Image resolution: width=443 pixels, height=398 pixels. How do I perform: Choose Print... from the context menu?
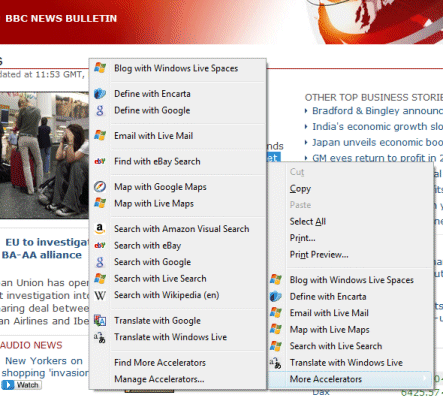point(302,238)
